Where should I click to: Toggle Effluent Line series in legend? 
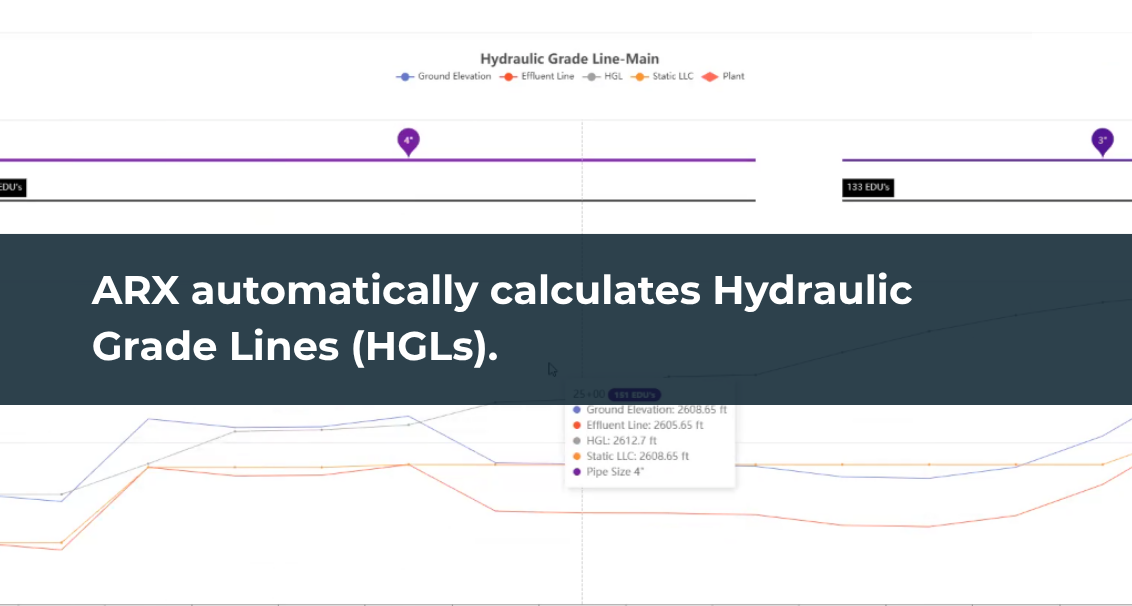coord(537,77)
